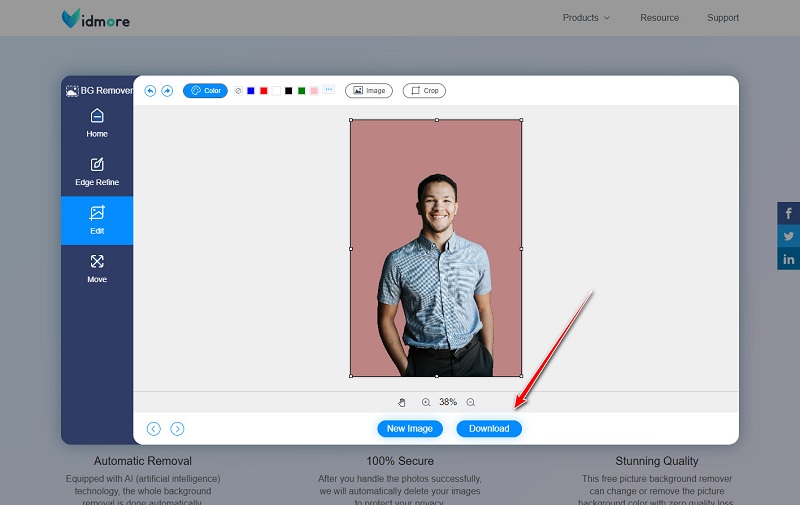
Task: Select the transparent no-color option
Action: (x=238, y=91)
